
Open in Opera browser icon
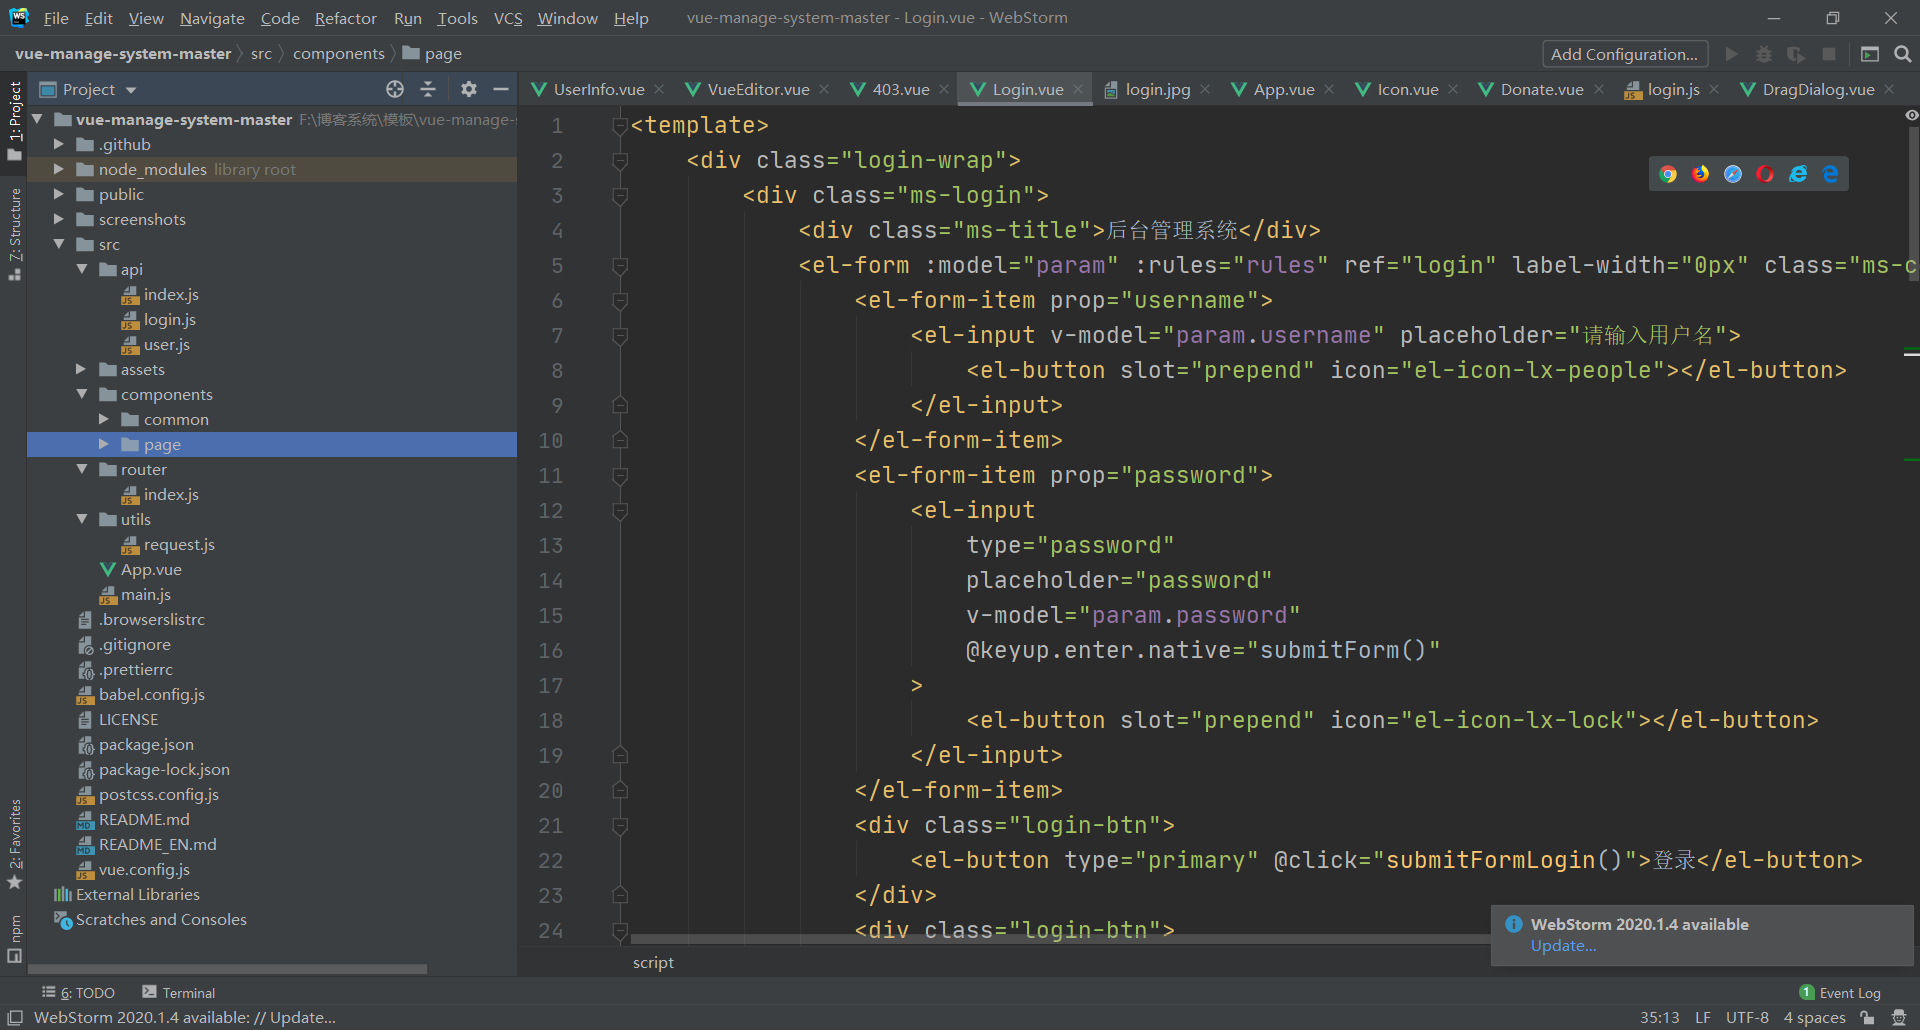[1765, 174]
